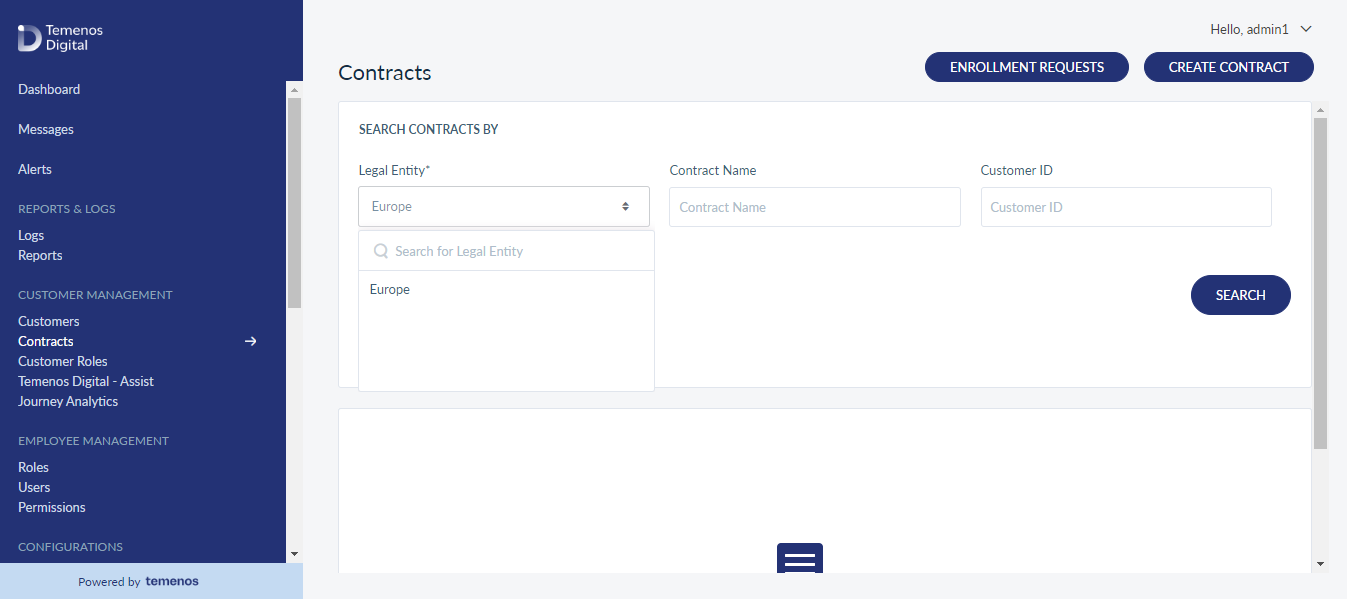The height and width of the screenshot is (599, 1347).
Task: Open the admin1 user chevron menu
Action: tap(1306, 30)
